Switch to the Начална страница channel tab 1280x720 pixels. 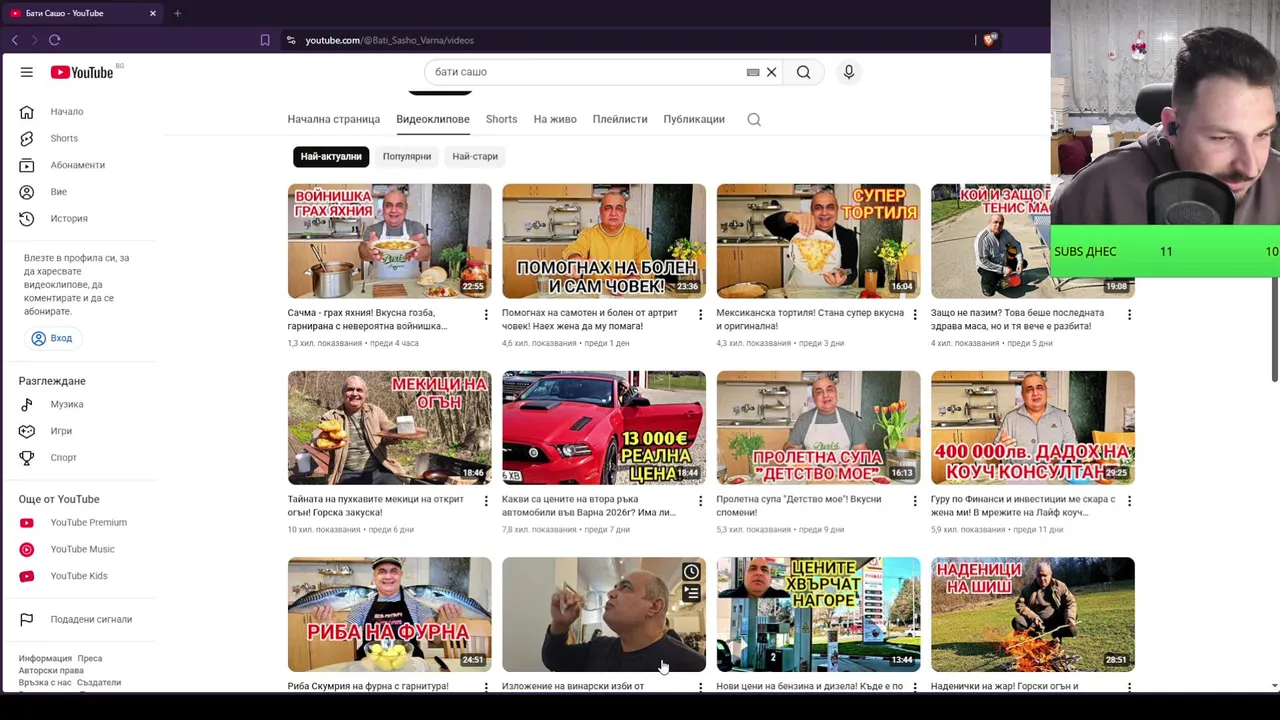pyautogui.click(x=333, y=119)
